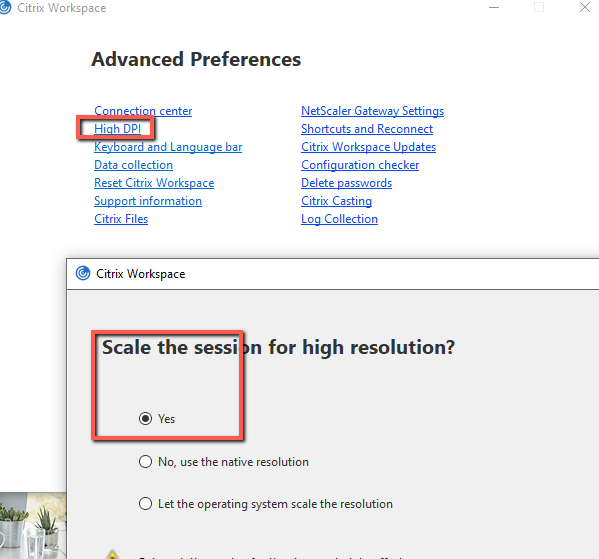
Task: Click the 'Scale the session for high resolution?' heading
Action: pyautogui.click(x=278, y=347)
